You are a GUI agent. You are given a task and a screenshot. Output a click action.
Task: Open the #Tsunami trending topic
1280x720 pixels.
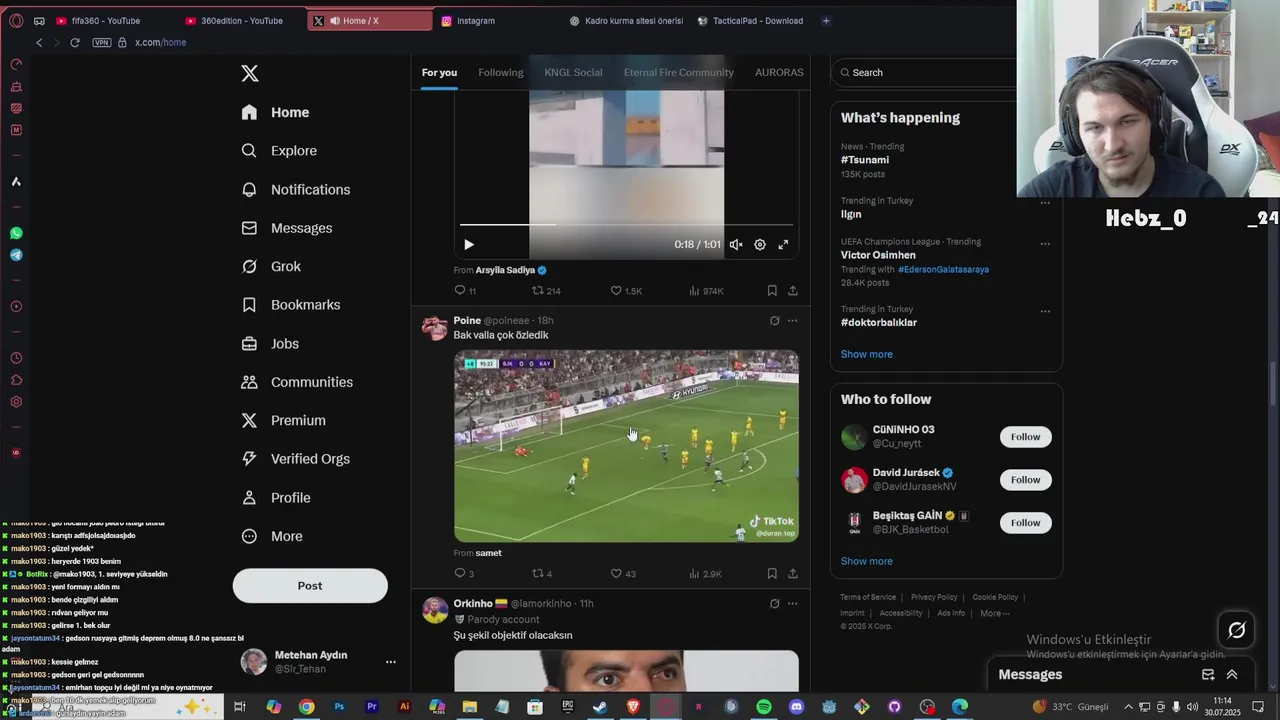click(864, 160)
